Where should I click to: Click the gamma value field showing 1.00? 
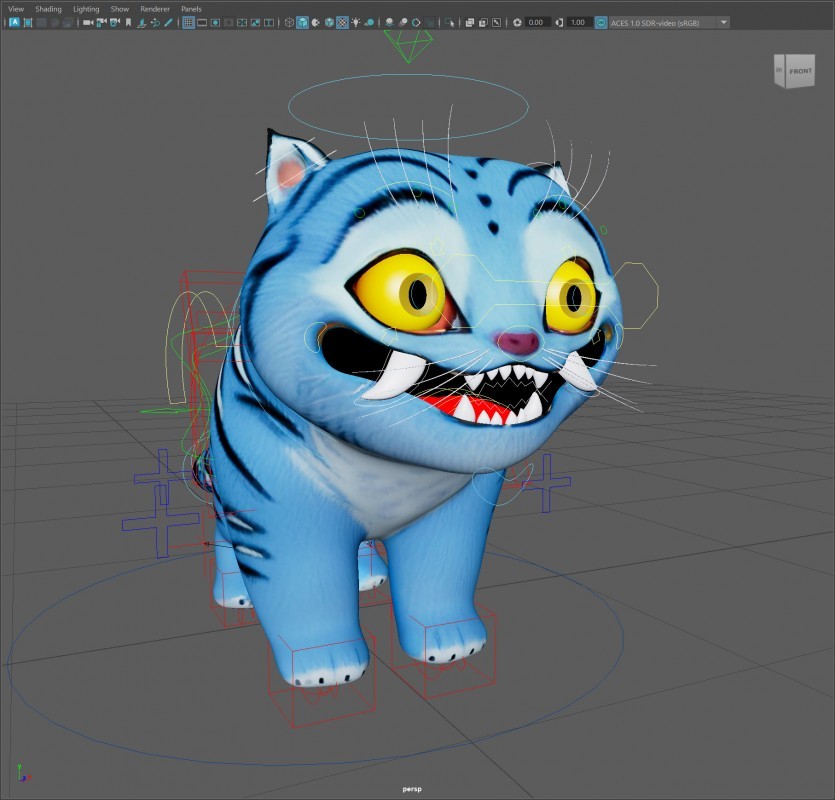pos(578,22)
